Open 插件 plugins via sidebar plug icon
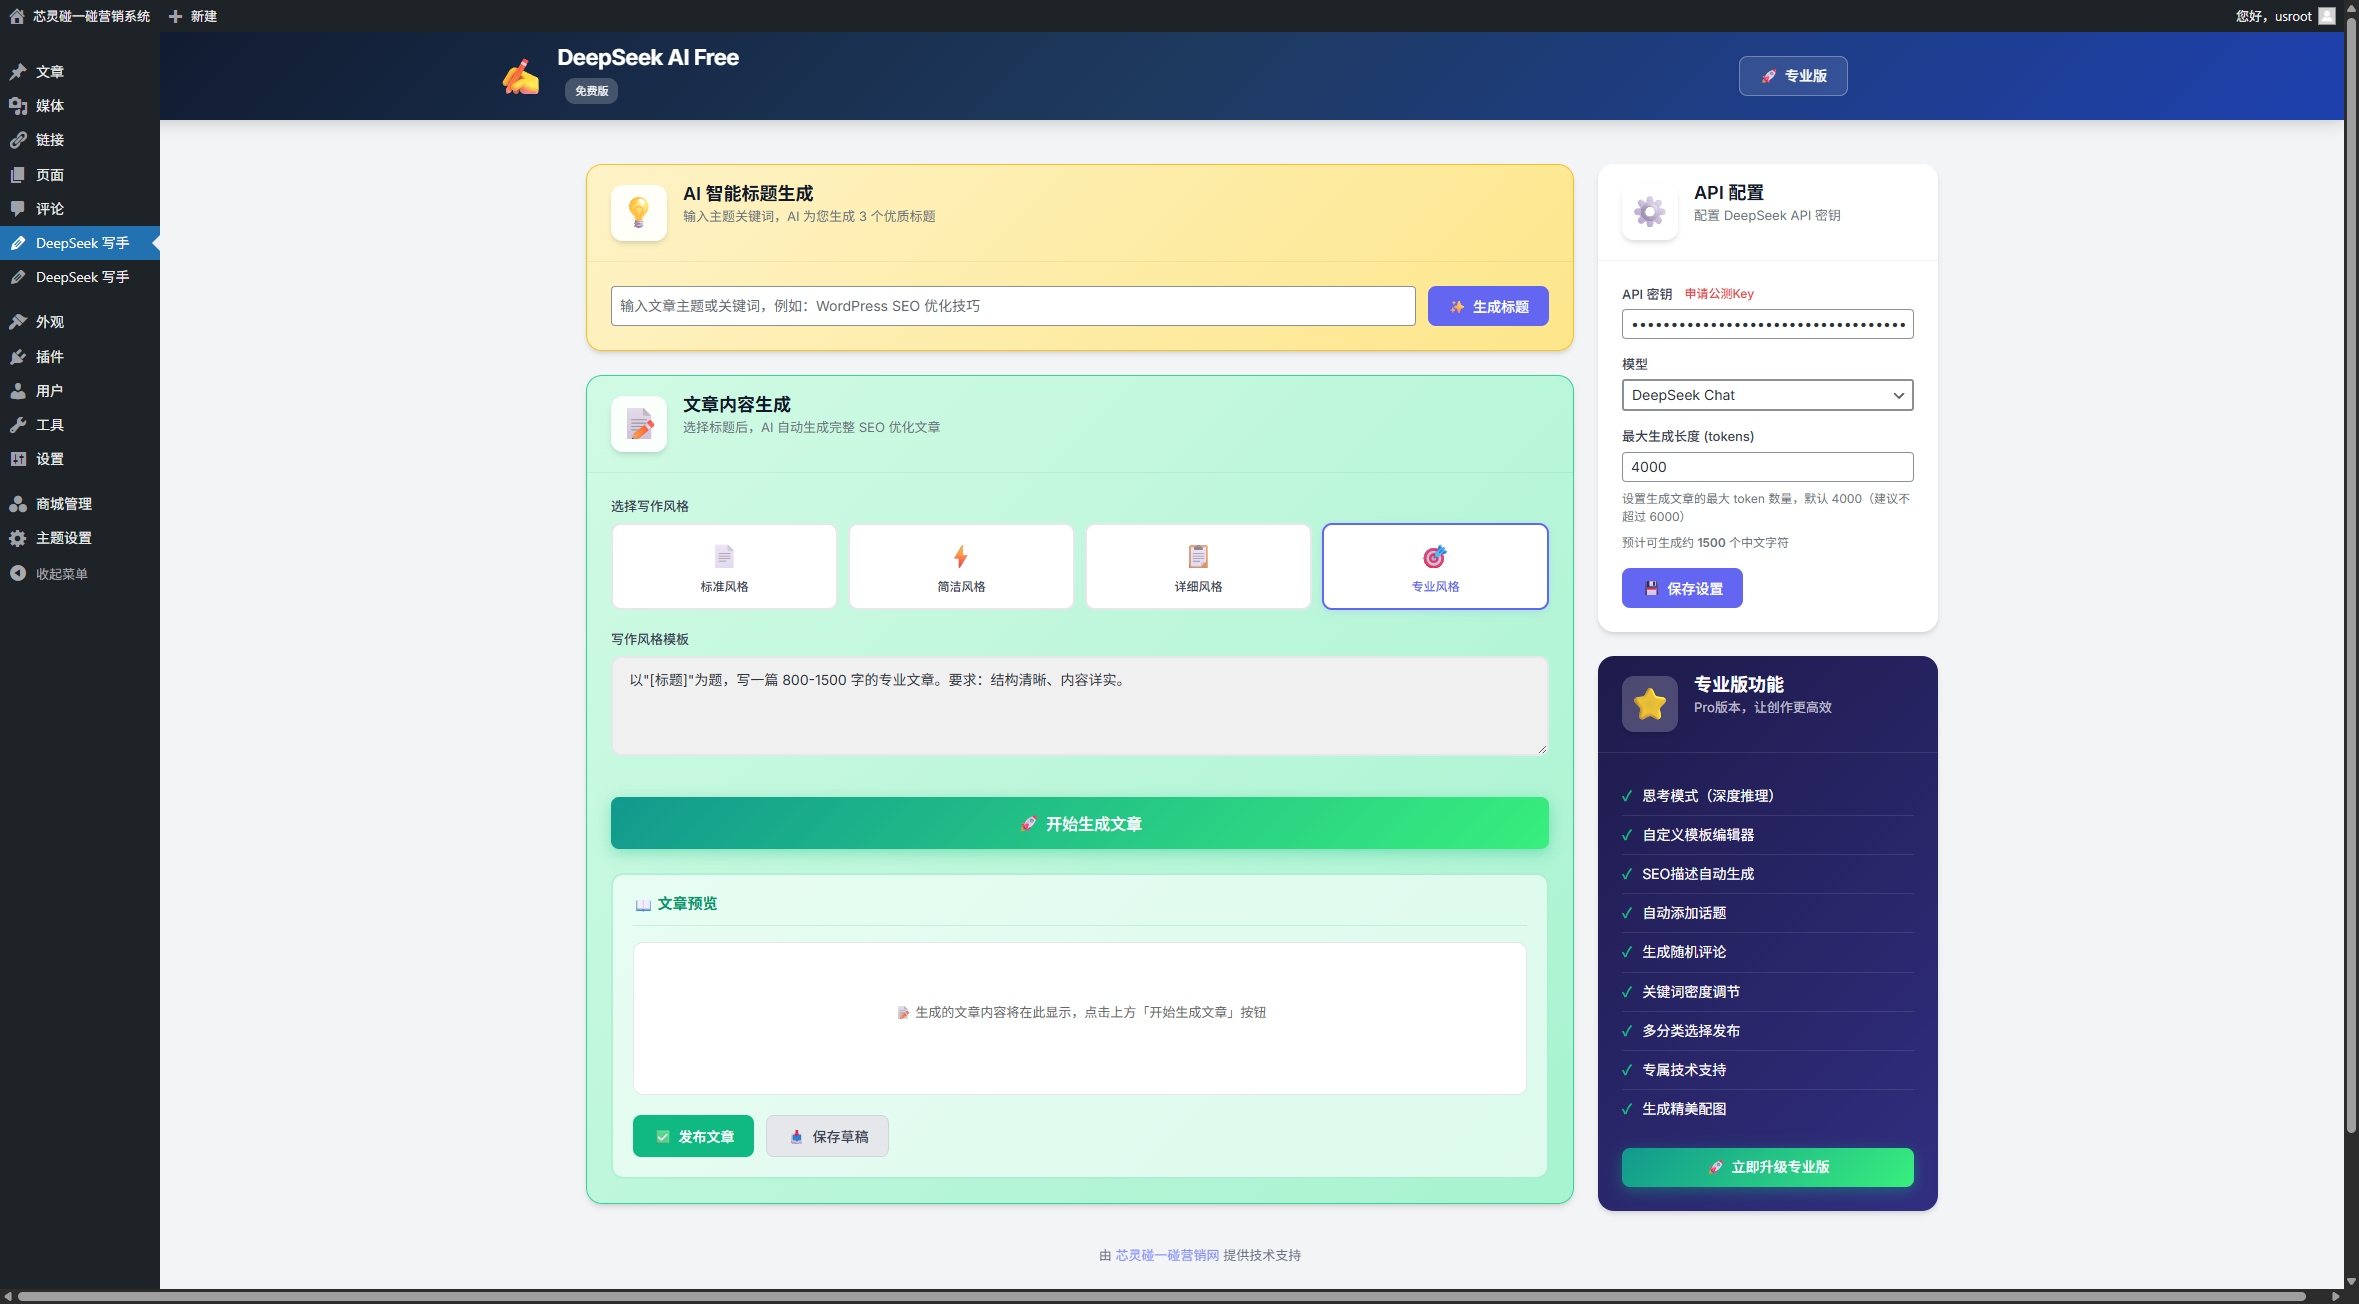Viewport: 2359px width, 1304px height. [18, 357]
